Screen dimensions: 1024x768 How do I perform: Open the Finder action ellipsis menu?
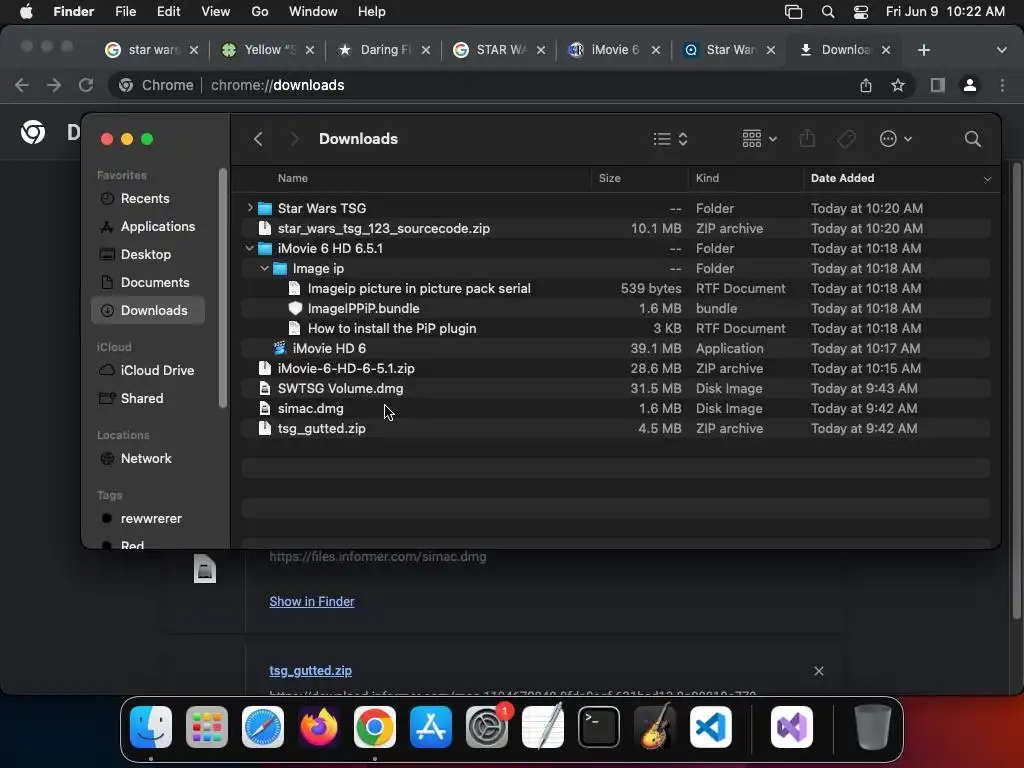coord(895,139)
